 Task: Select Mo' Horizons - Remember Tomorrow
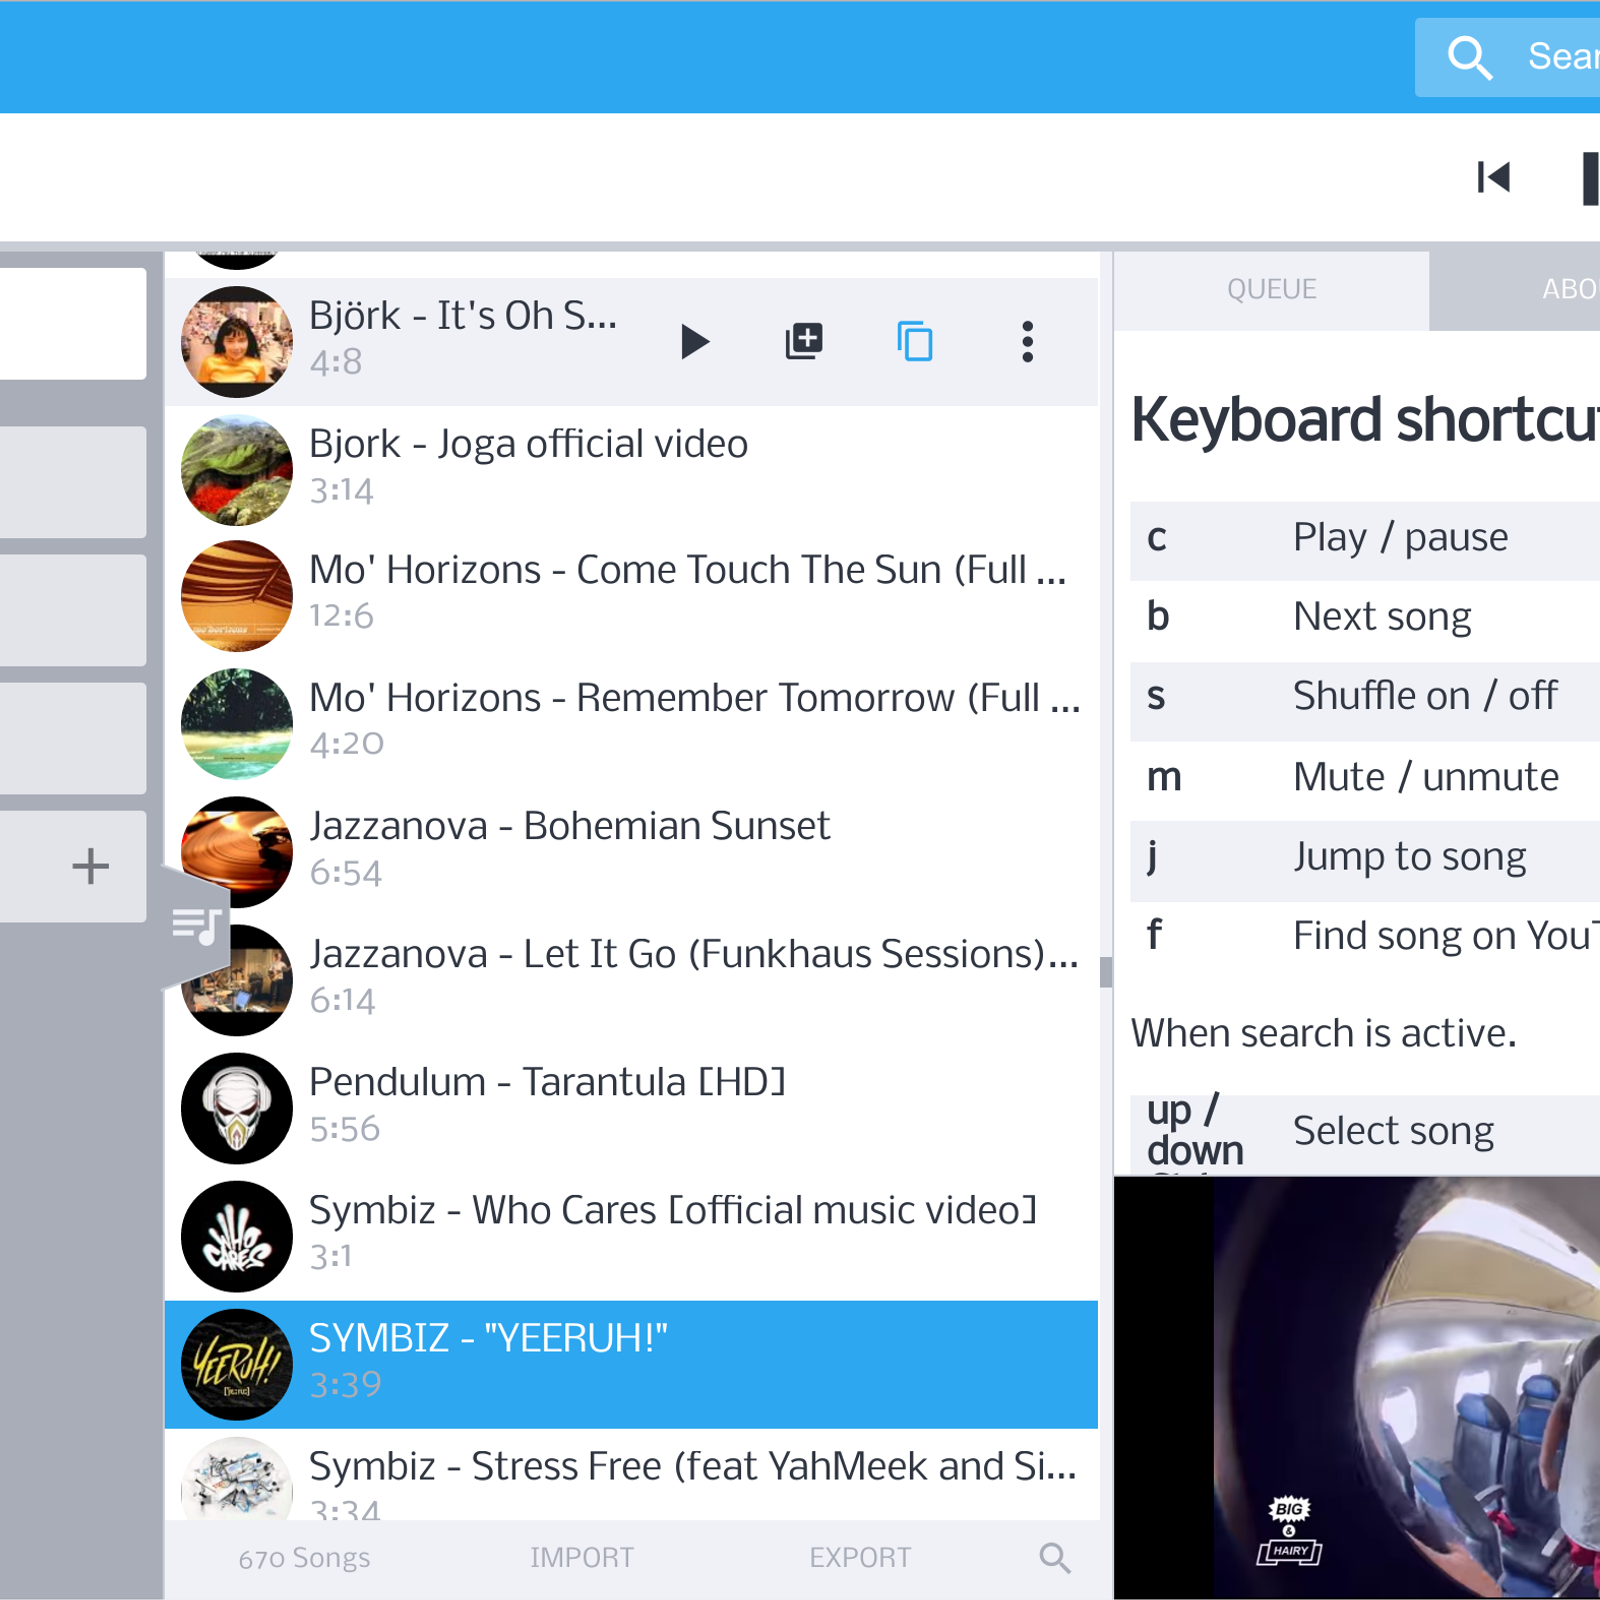tap(631, 724)
